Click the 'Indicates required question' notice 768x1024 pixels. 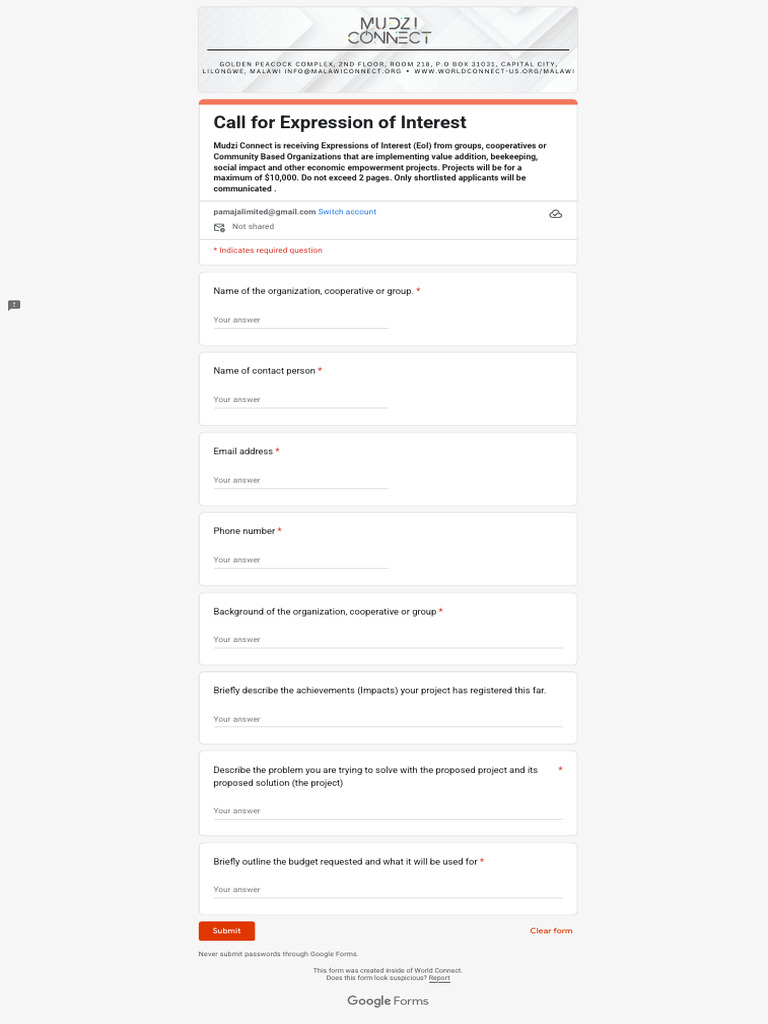coord(268,251)
